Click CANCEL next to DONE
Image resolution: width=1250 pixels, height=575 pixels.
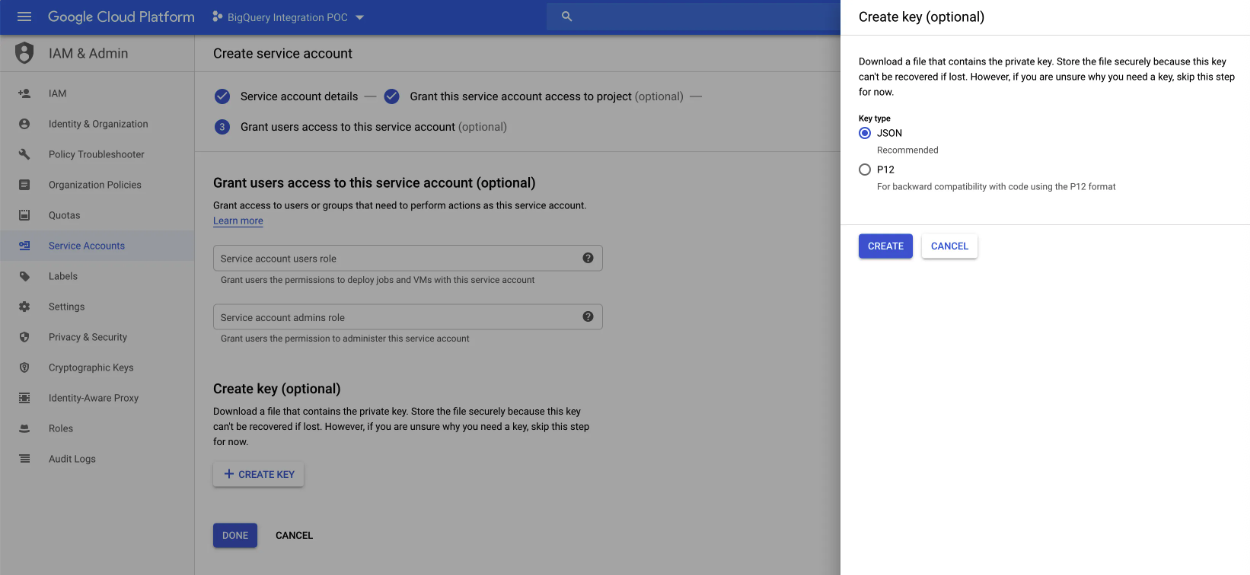(294, 535)
